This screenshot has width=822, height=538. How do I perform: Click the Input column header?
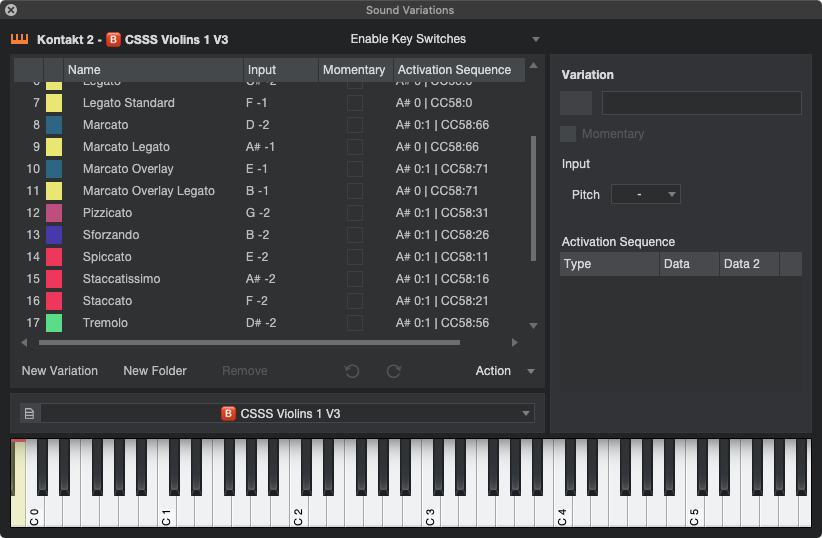281,70
